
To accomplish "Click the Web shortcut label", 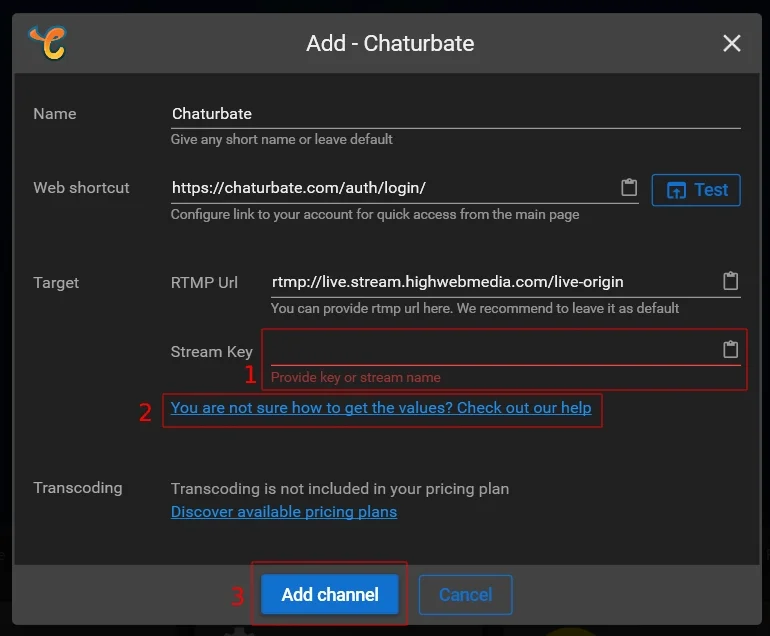I will point(82,188).
